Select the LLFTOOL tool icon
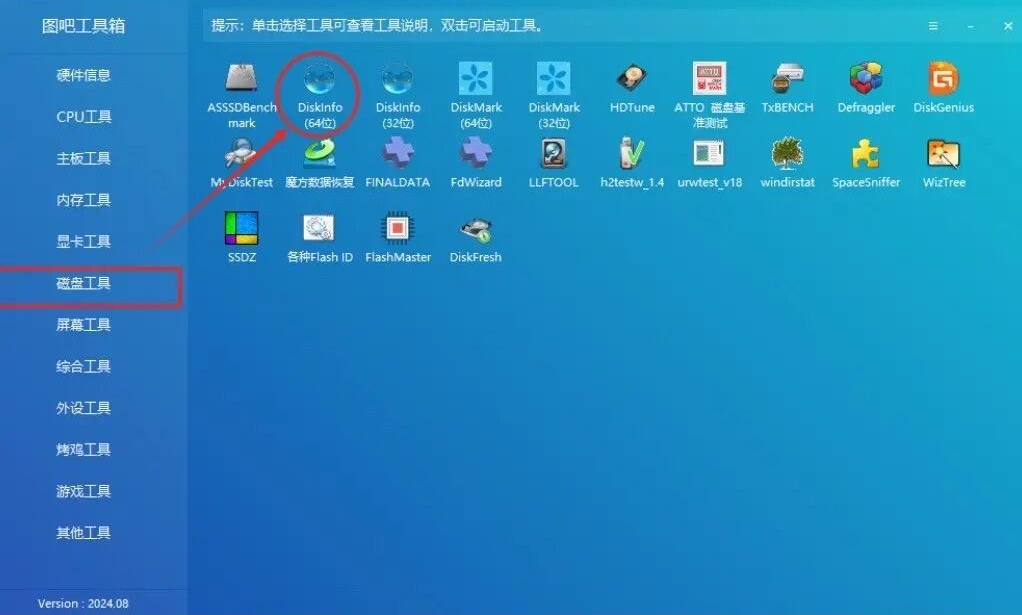 click(x=554, y=154)
